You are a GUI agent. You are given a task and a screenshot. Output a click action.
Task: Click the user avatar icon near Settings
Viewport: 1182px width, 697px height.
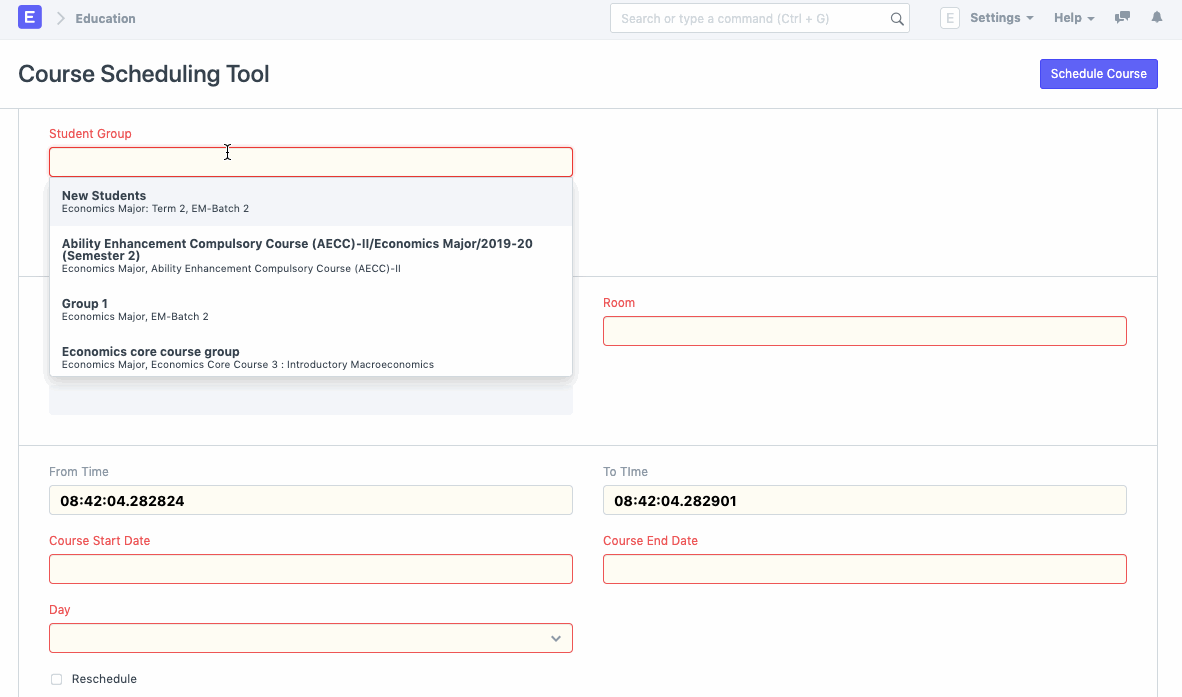pyautogui.click(x=949, y=17)
